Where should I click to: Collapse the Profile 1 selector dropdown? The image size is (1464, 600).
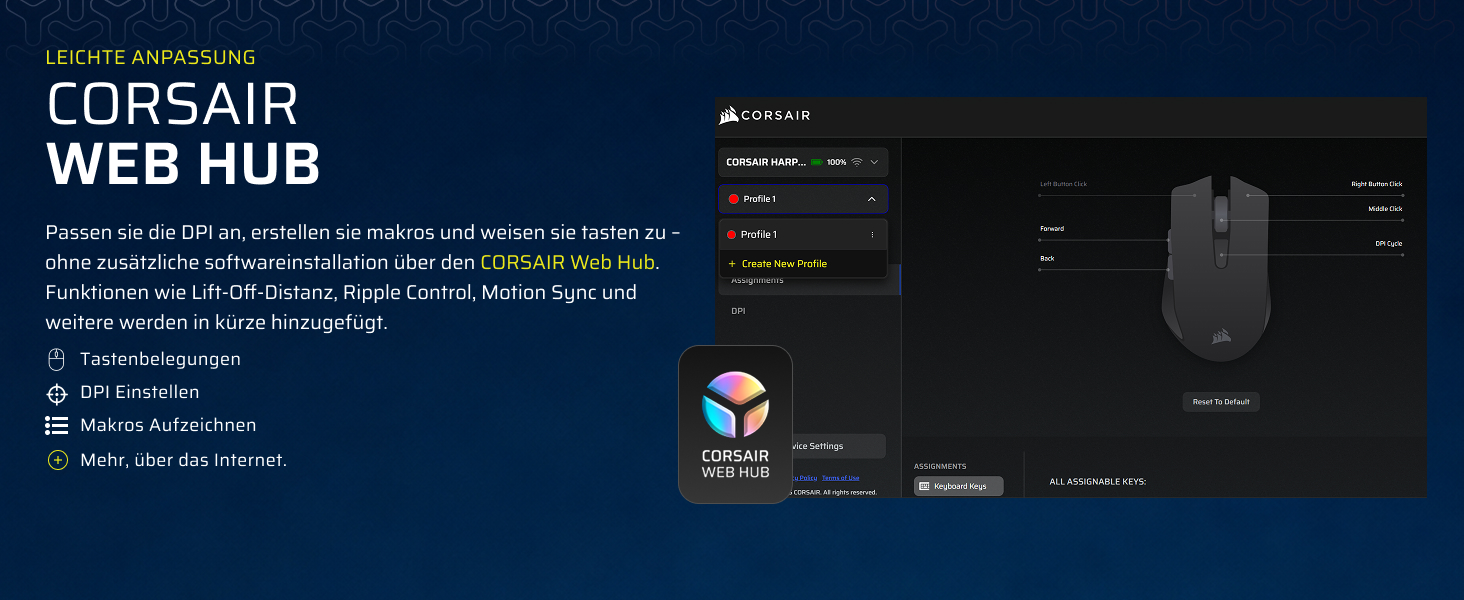[x=871, y=199]
